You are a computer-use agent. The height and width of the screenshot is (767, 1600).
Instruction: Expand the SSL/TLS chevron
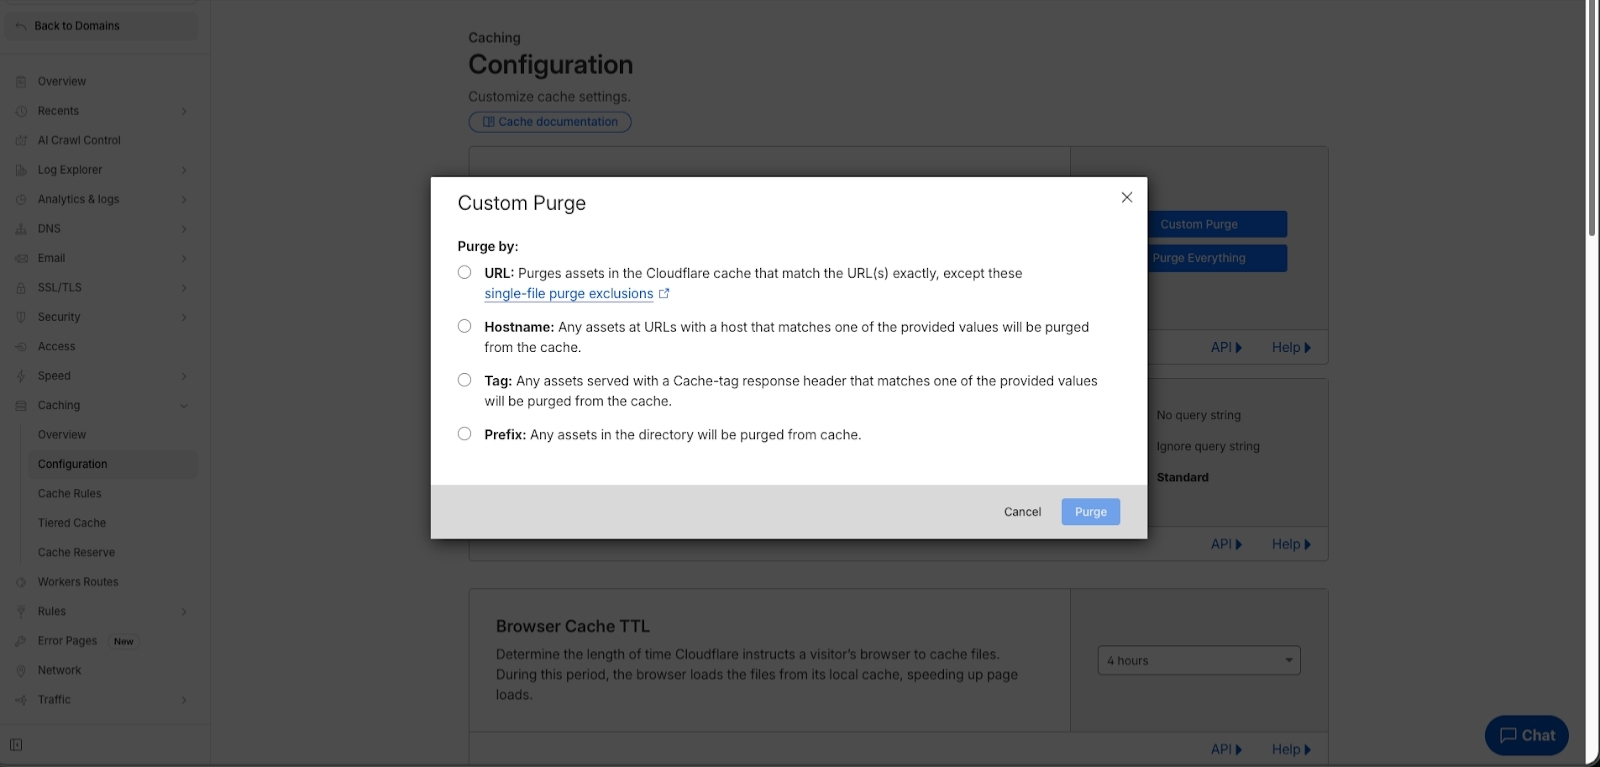coord(184,288)
